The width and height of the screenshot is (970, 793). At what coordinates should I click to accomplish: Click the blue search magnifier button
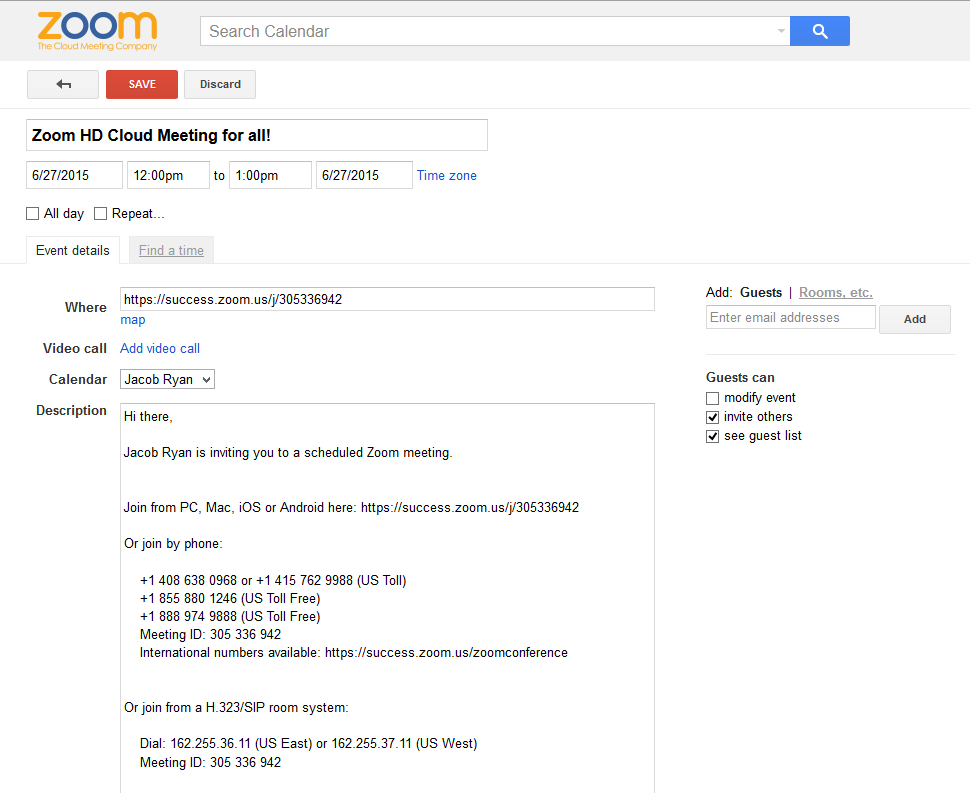click(819, 31)
